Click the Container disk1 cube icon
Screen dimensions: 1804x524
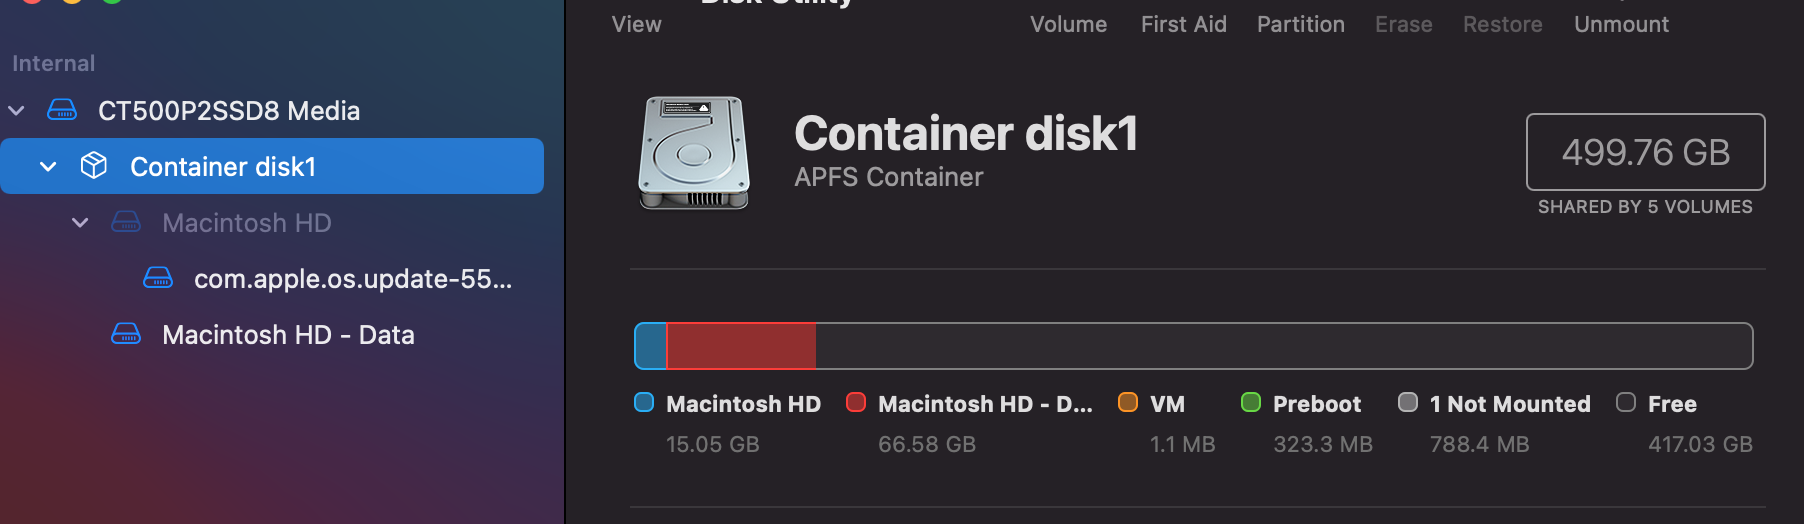pos(94,166)
